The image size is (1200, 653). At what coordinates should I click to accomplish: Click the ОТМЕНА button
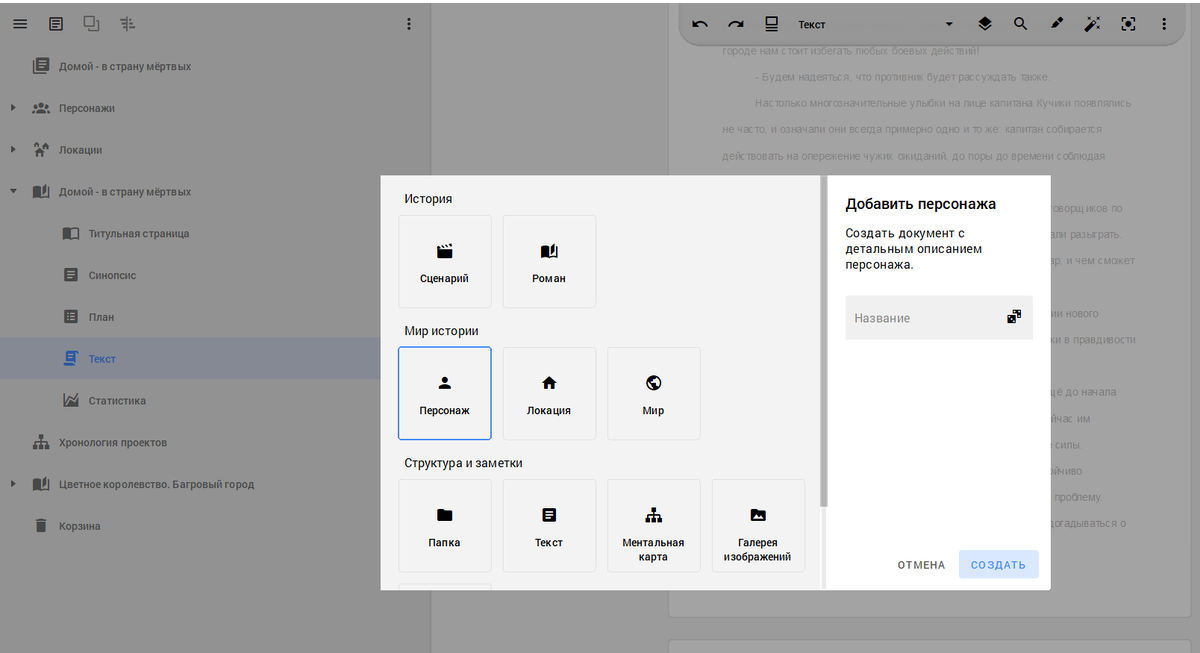pyautogui.click(x=921, y=565)
